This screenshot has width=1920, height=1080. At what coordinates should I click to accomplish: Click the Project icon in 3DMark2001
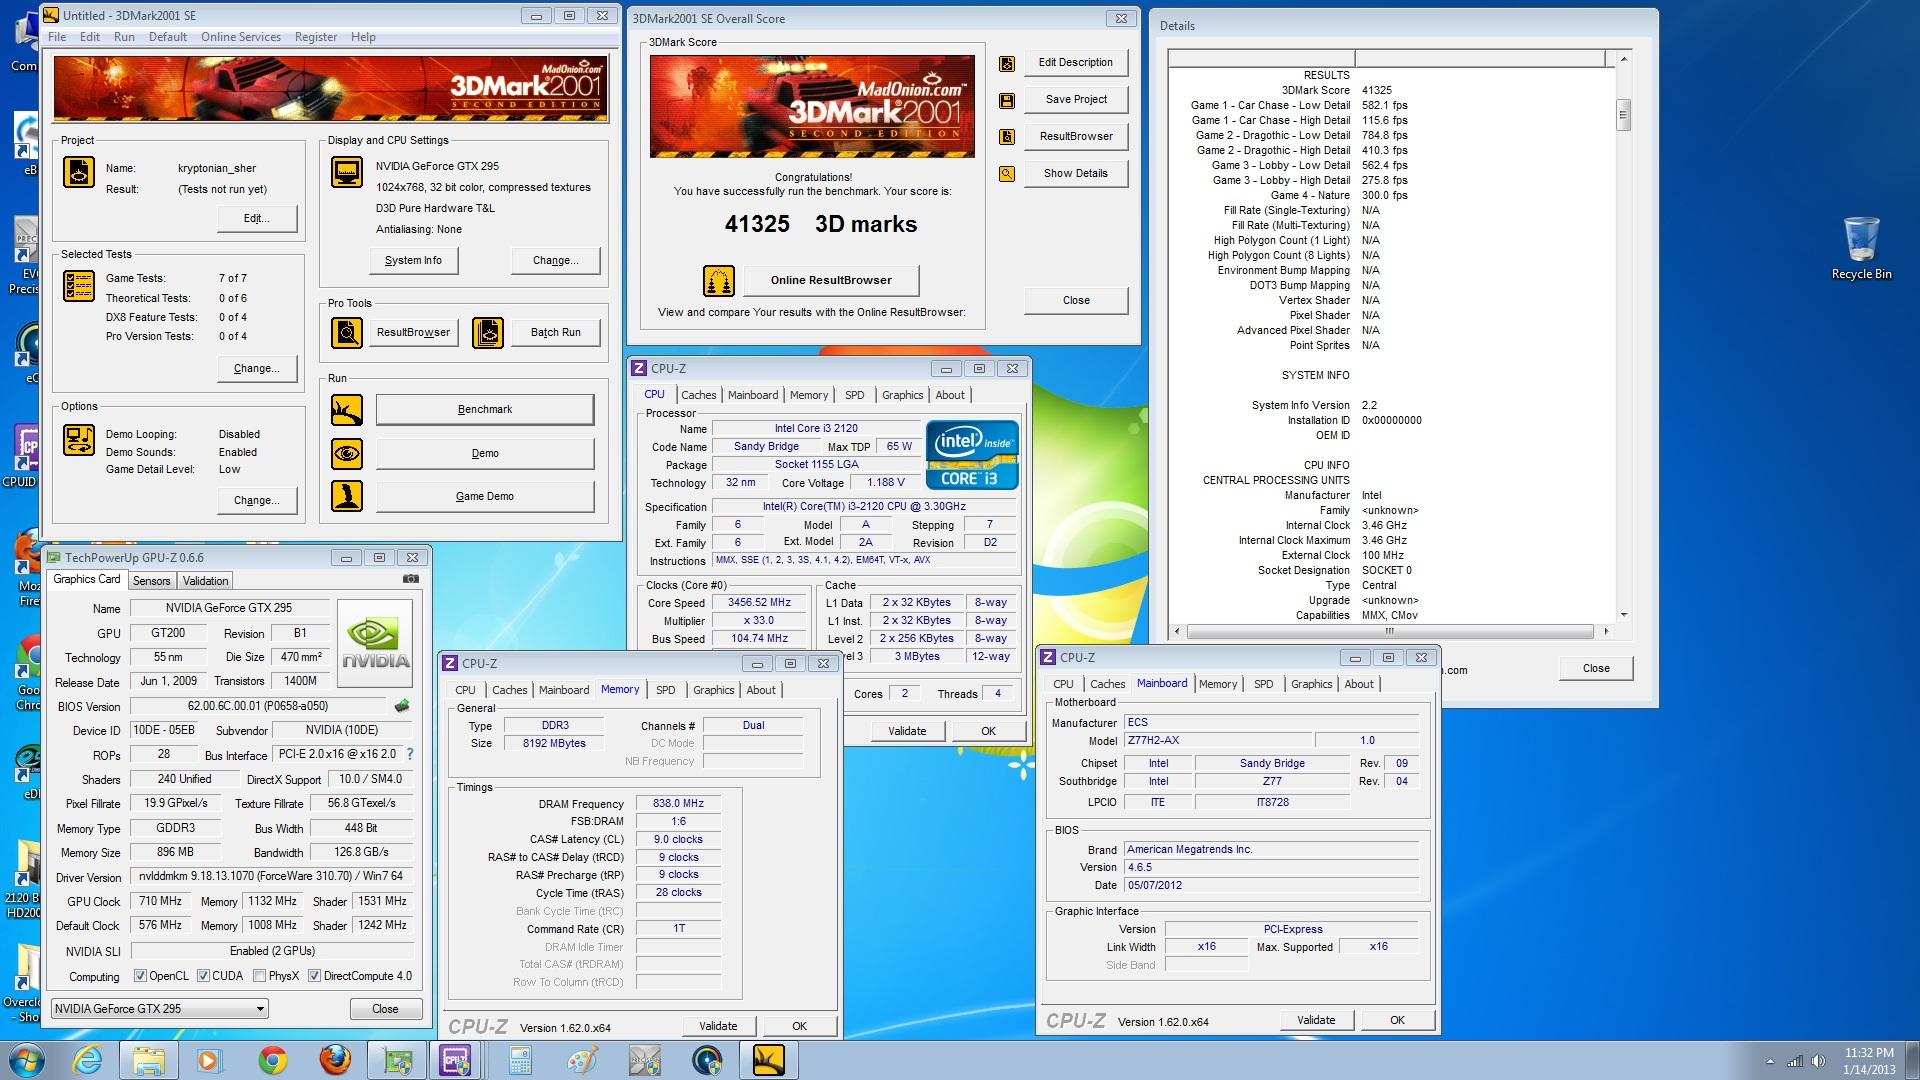(79, 172)
